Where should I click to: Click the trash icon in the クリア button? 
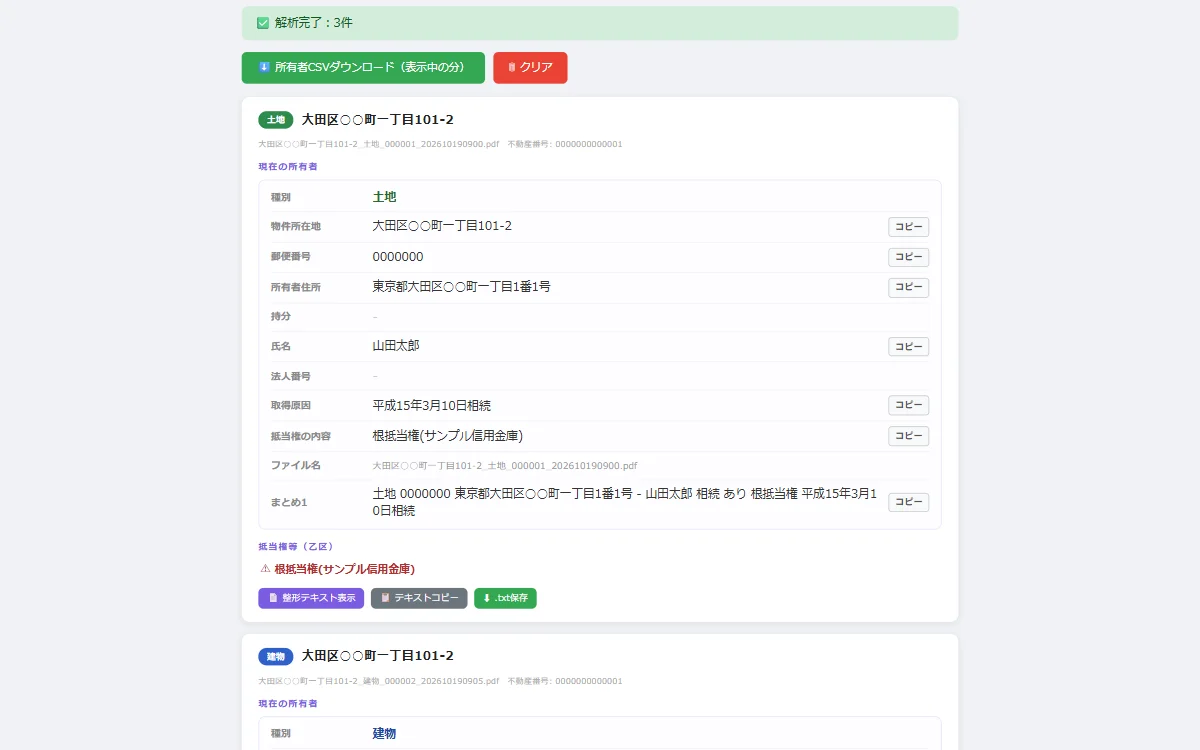pos(512,67)
